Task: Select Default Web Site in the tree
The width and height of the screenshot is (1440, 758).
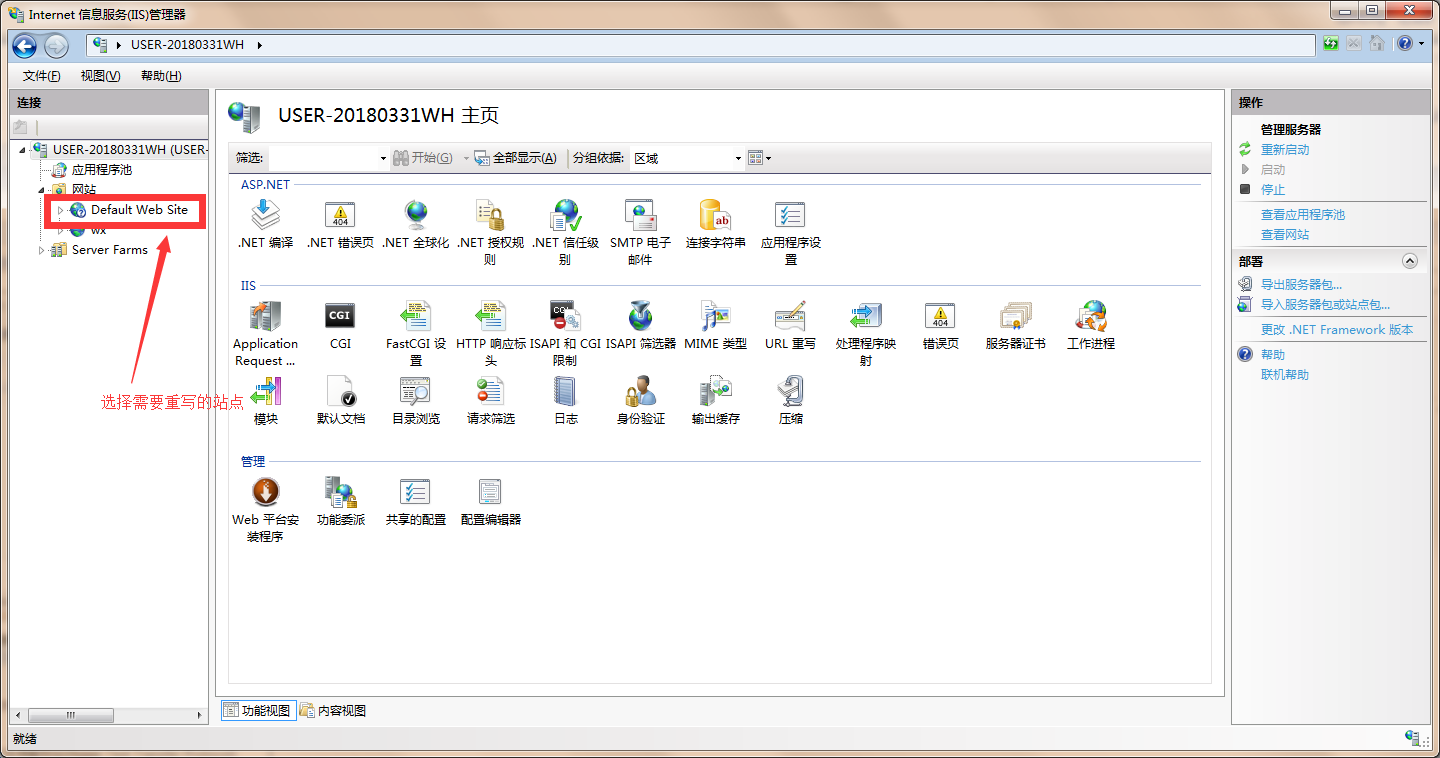Action: click(139, 210)
